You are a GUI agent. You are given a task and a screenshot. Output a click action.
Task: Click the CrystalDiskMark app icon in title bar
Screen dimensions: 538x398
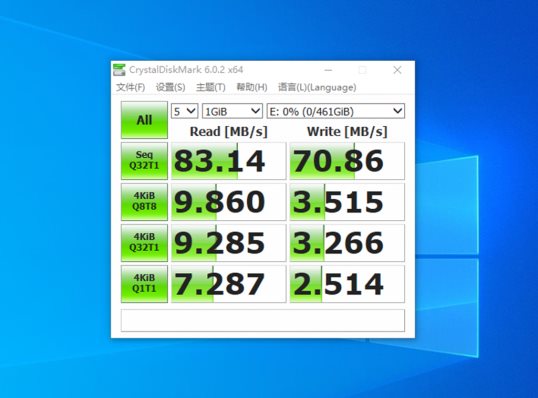(119, 70)
